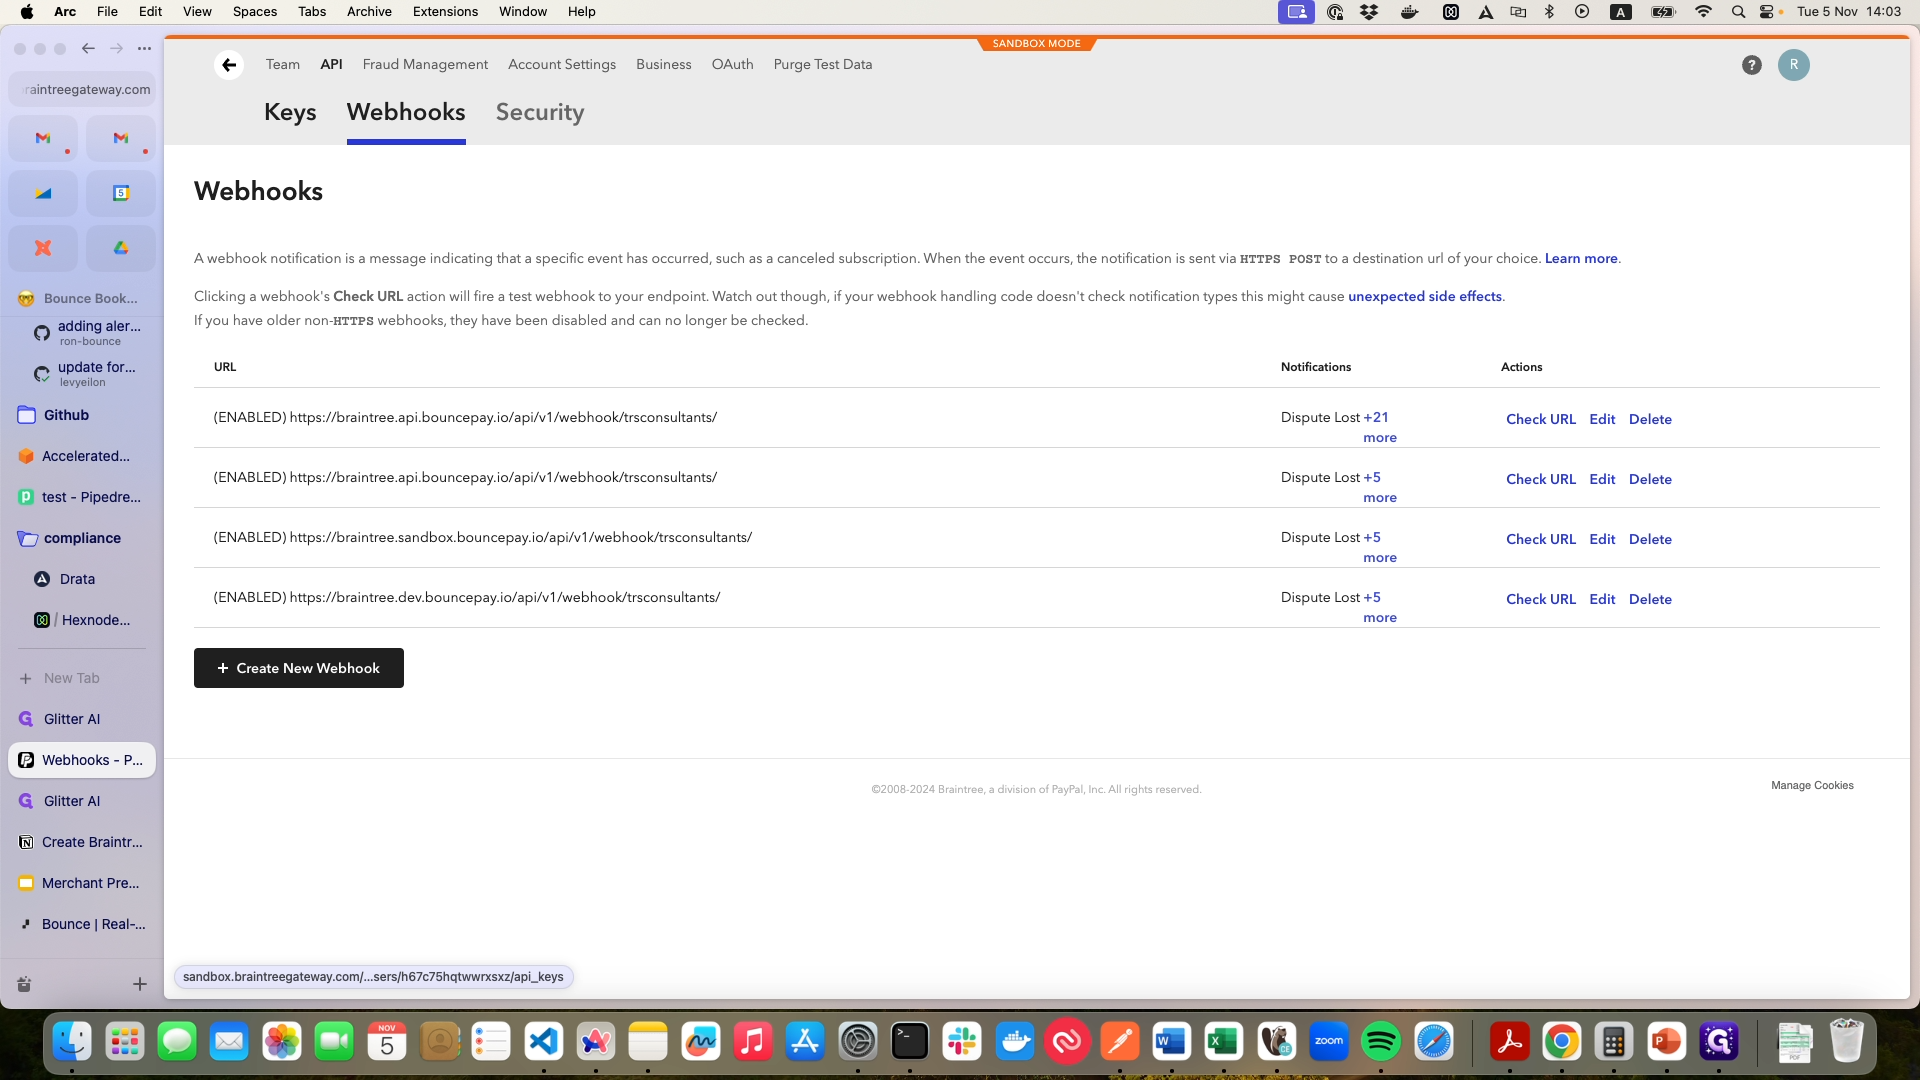Open the Create Braintr... Notion tab
This screenshot has width=1920, height=1080.
pos(82,842)
